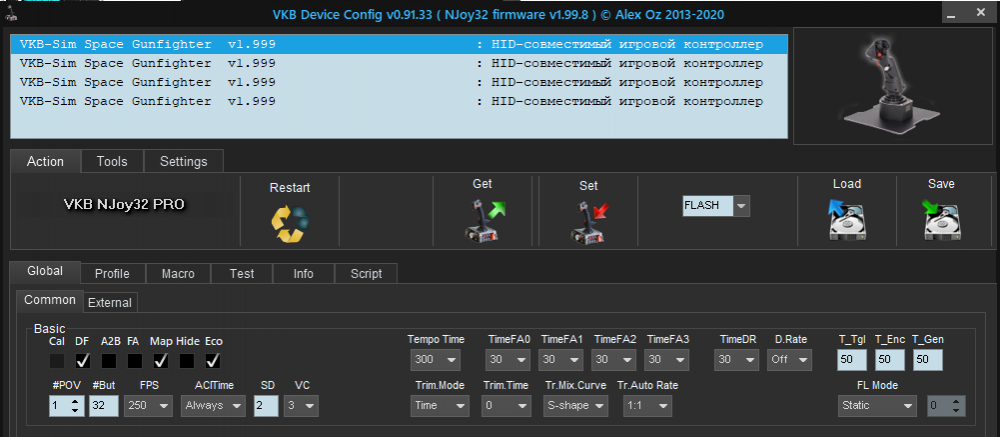Open the Macro tab

[x=178, y=274]
